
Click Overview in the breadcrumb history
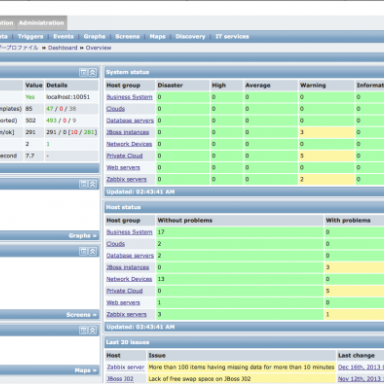(x=98, y=48)
